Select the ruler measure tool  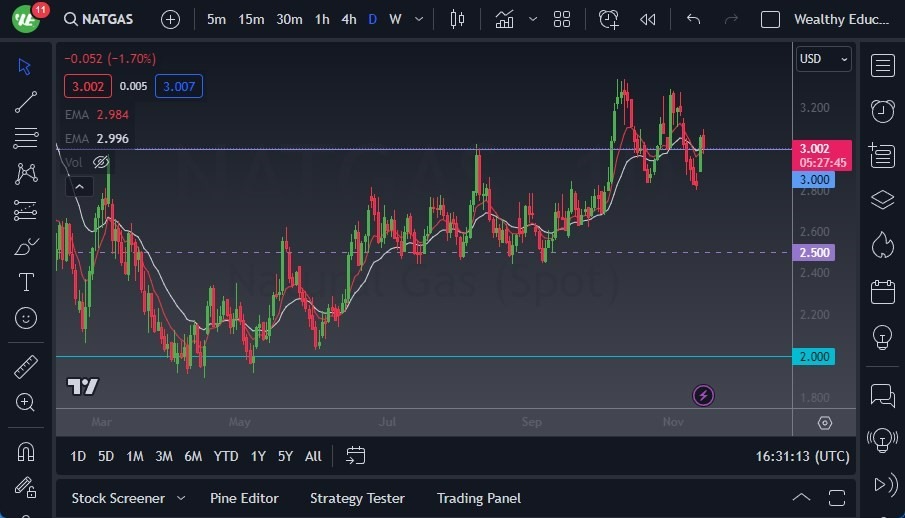point(26,367)
